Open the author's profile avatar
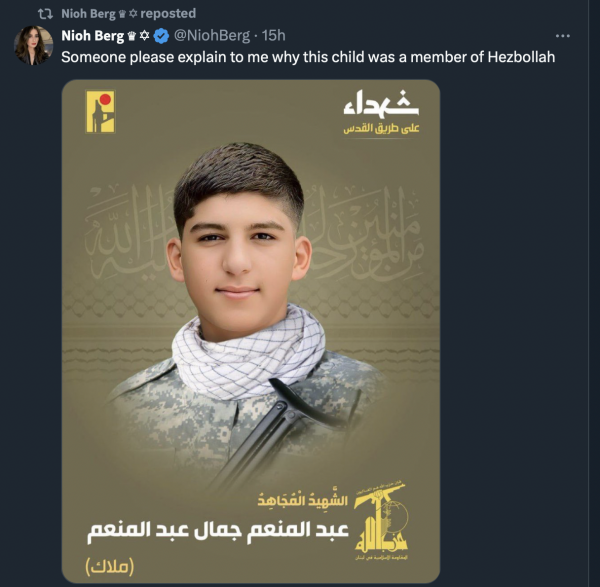Viewport: 600px width, 587px height. [x=33, y=45]
